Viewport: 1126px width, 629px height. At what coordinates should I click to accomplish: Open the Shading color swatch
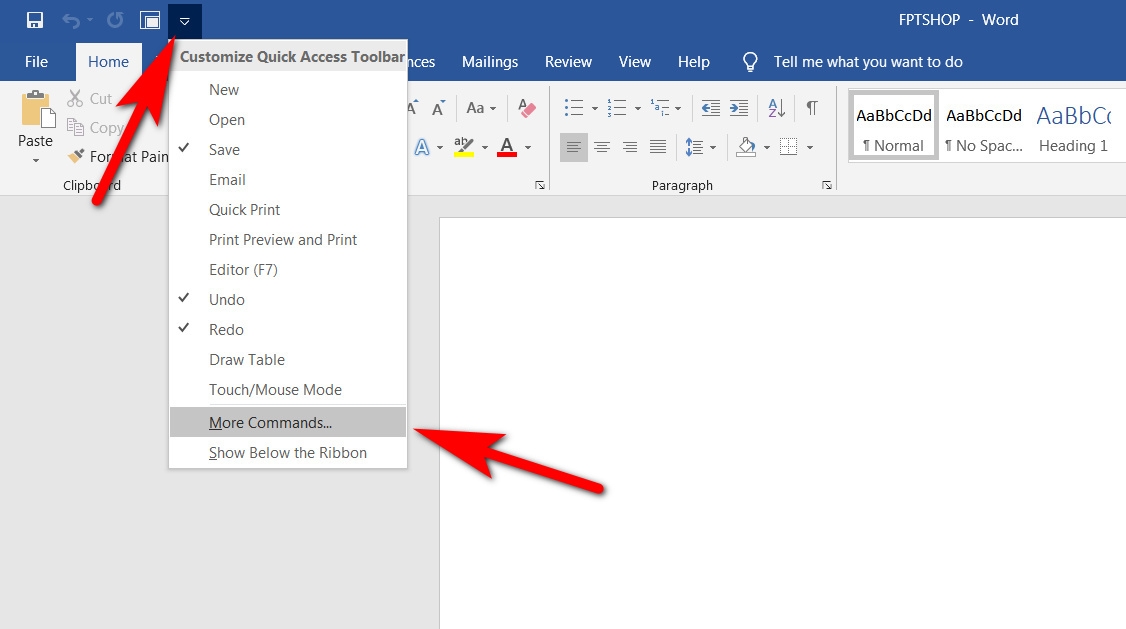tap(747, 146)
